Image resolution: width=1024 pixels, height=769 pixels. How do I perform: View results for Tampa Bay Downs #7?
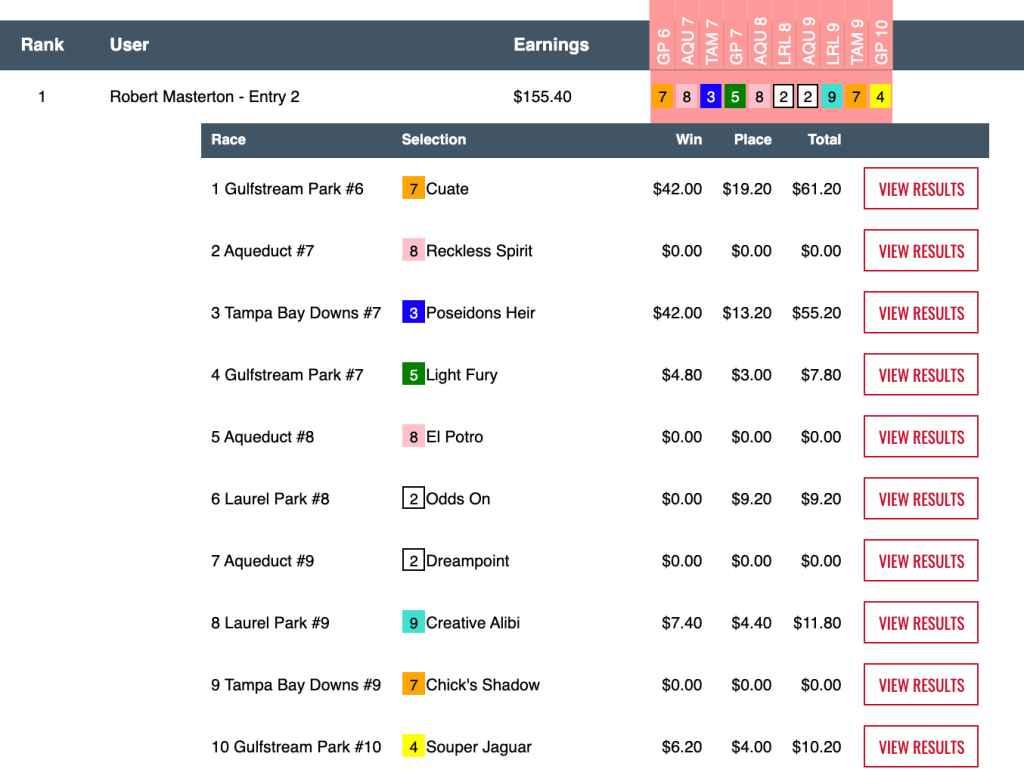[920, 313]
